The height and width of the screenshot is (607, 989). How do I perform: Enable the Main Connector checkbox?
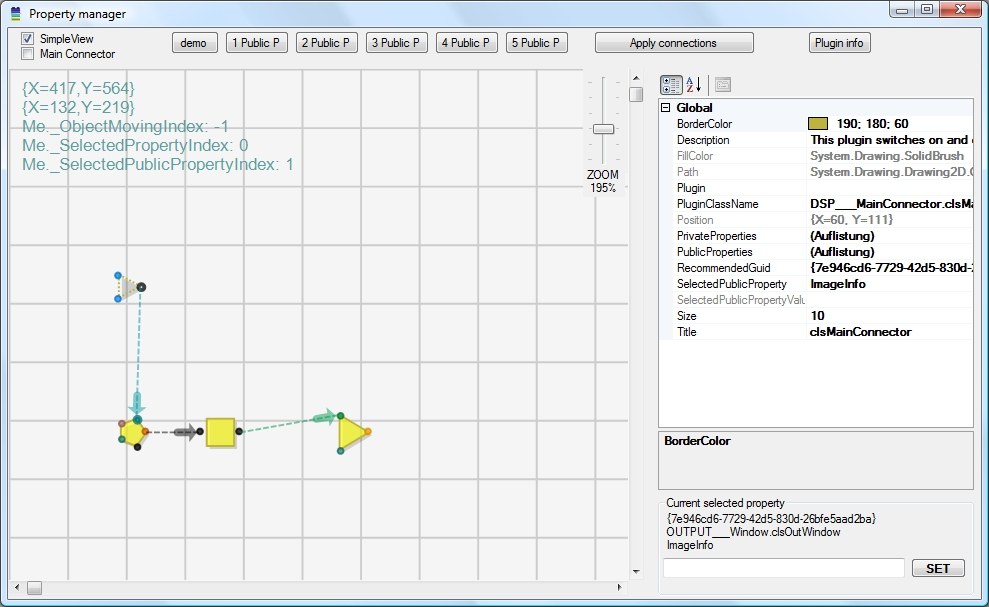28,54
